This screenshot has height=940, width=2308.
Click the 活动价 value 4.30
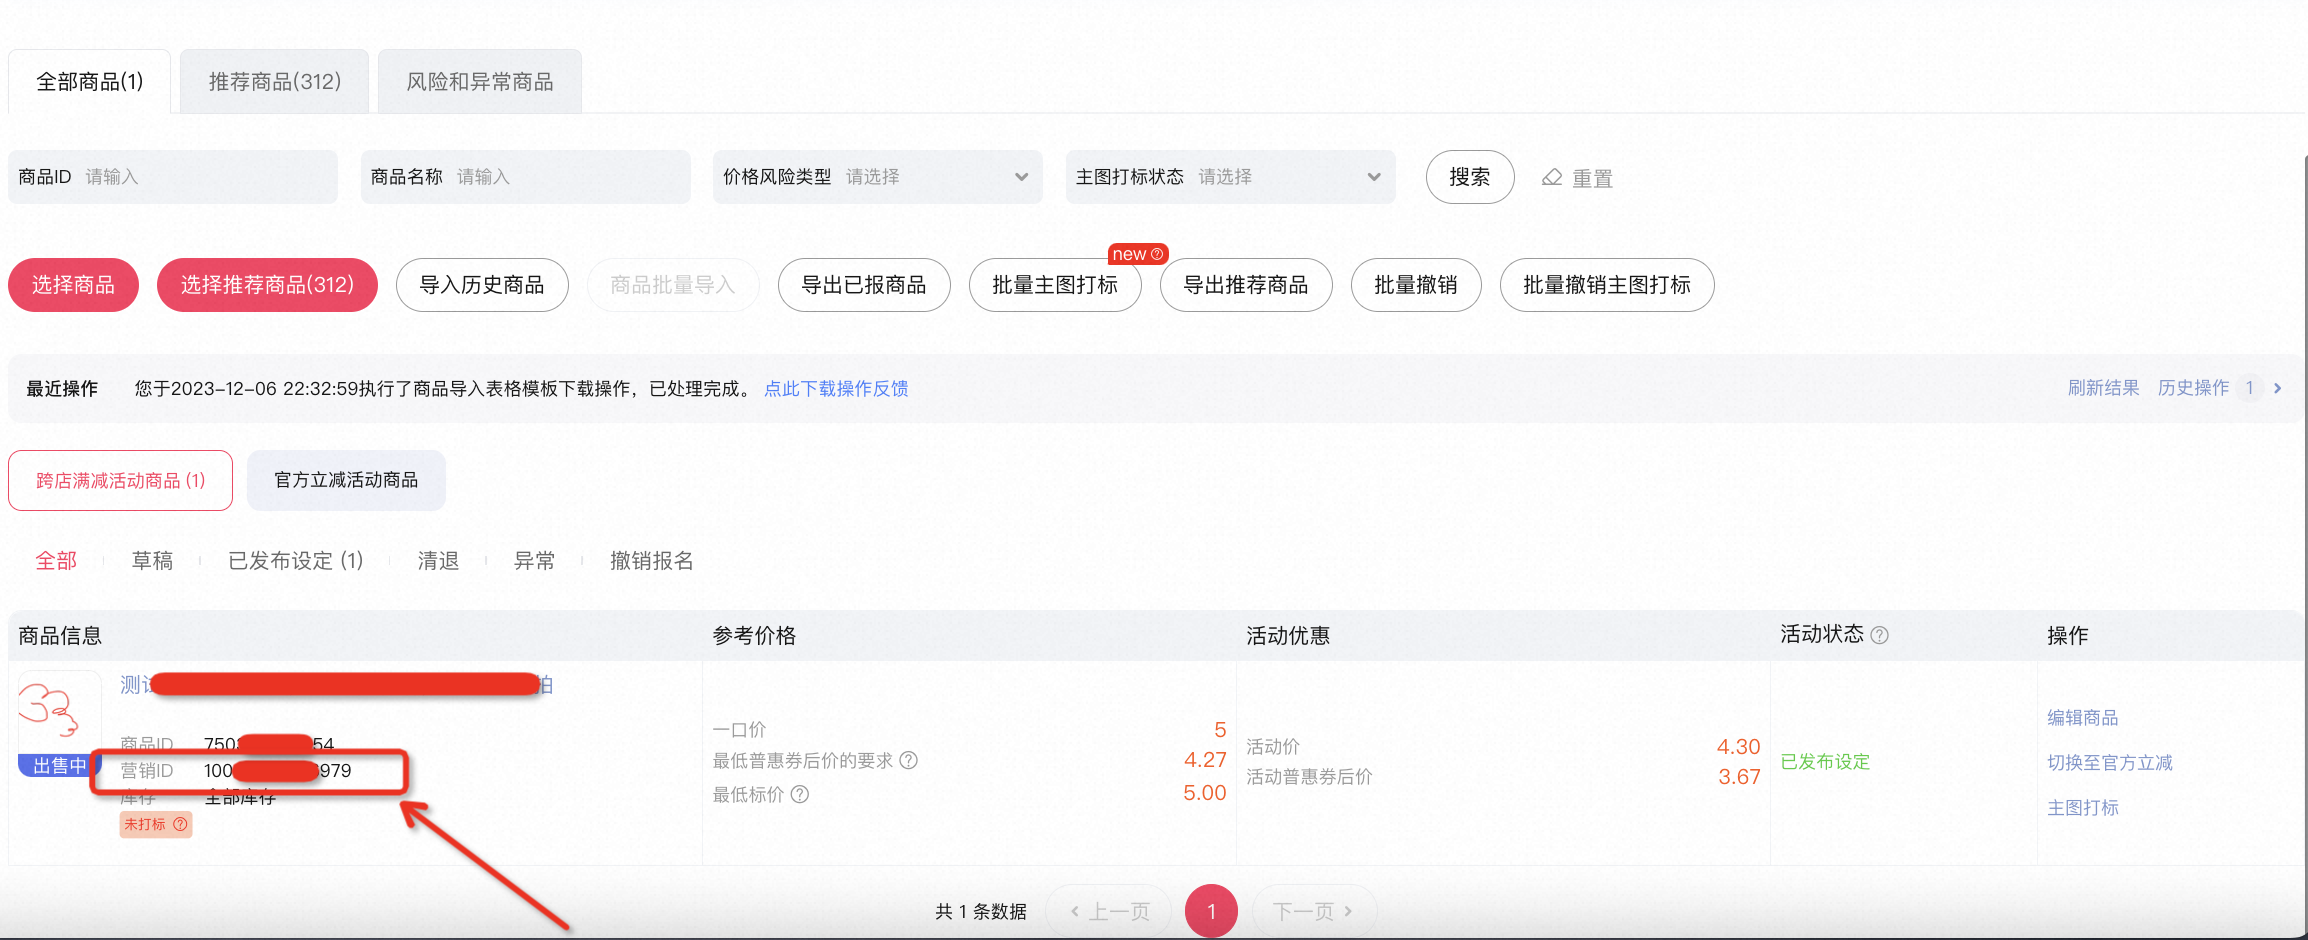click(1738, 747)
